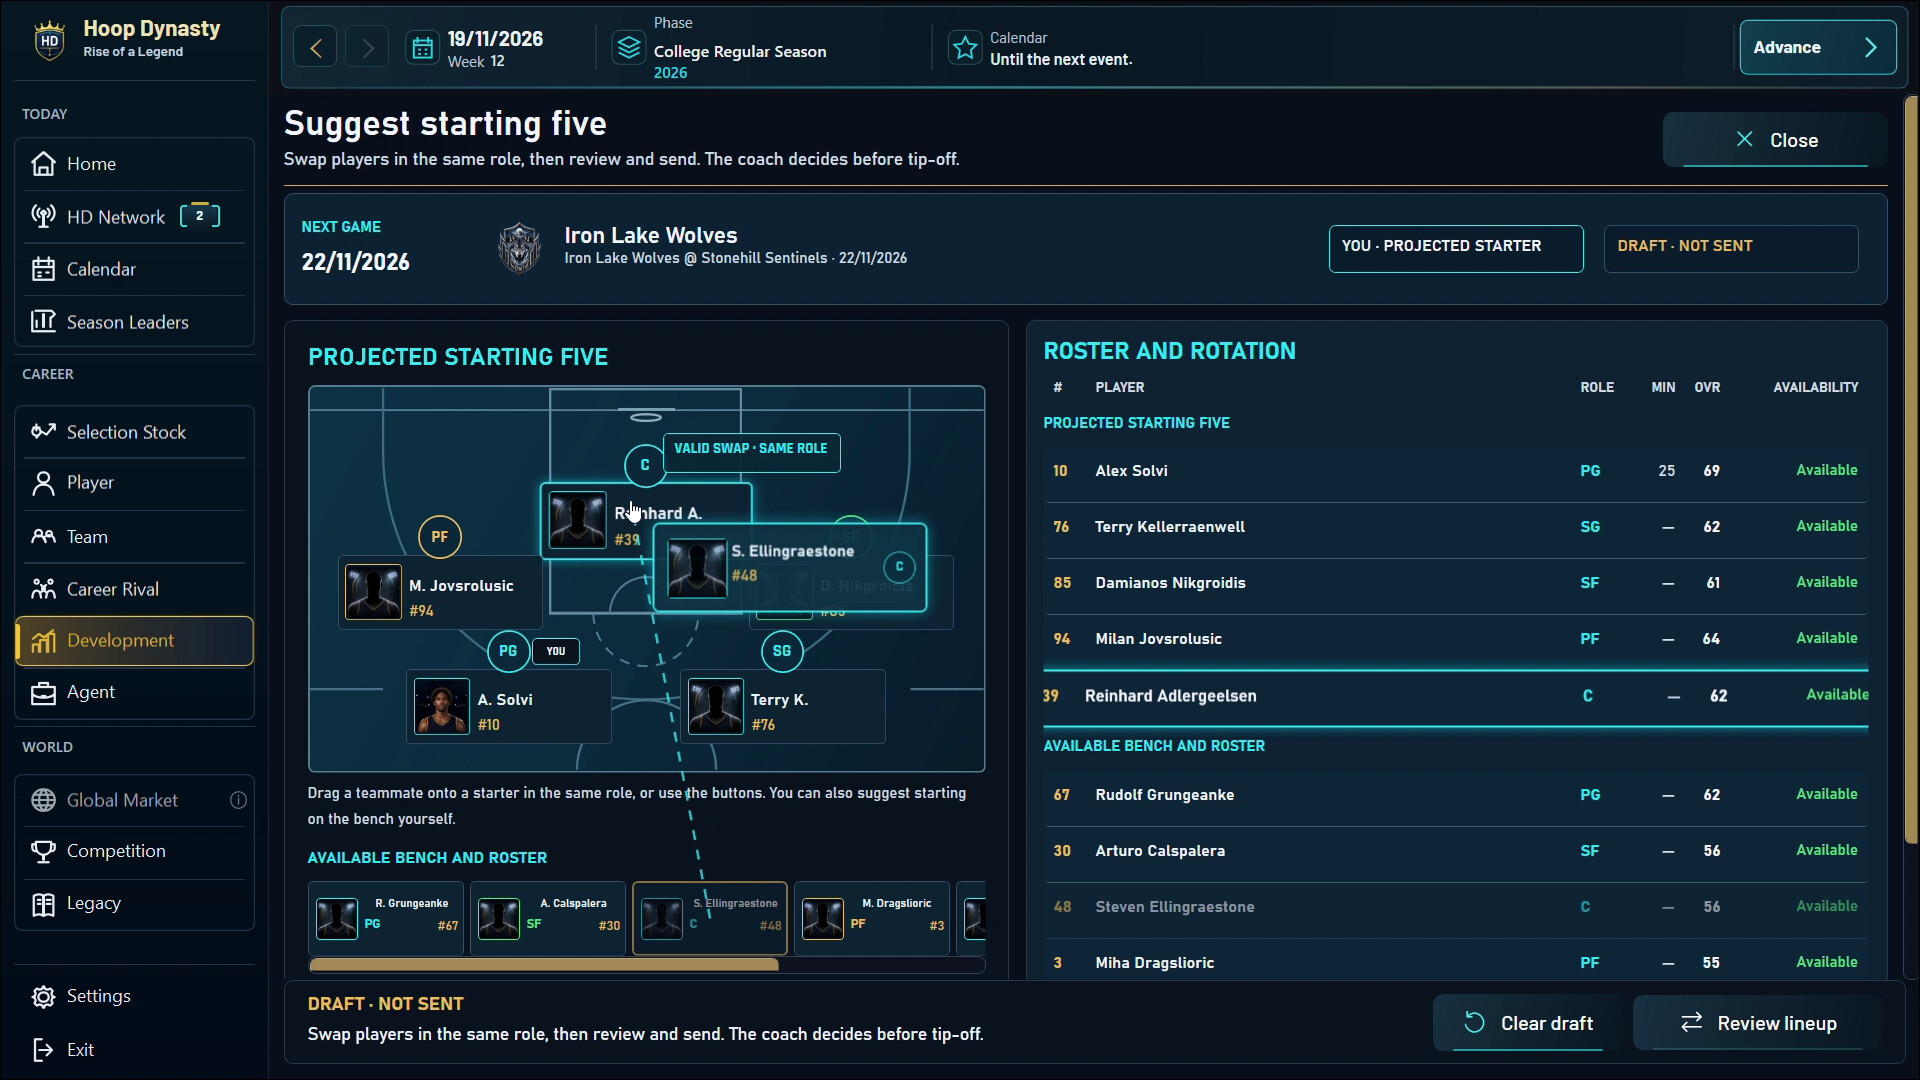
Task: Open the HD Network broadcast icon
Action: tap(43, 216)
